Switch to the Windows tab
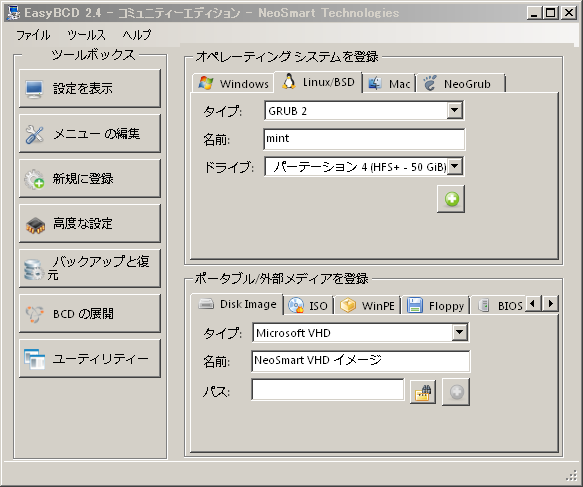 [233, 83]
